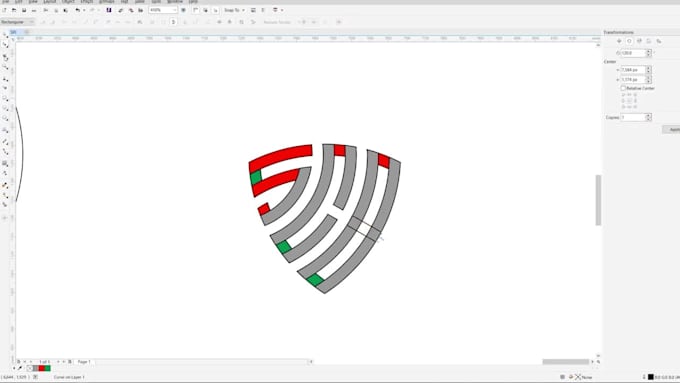The height and width of the screenshot is (383, 680).
Task: Switch to the Page 1 tab
Action: [x=84, y=362]
